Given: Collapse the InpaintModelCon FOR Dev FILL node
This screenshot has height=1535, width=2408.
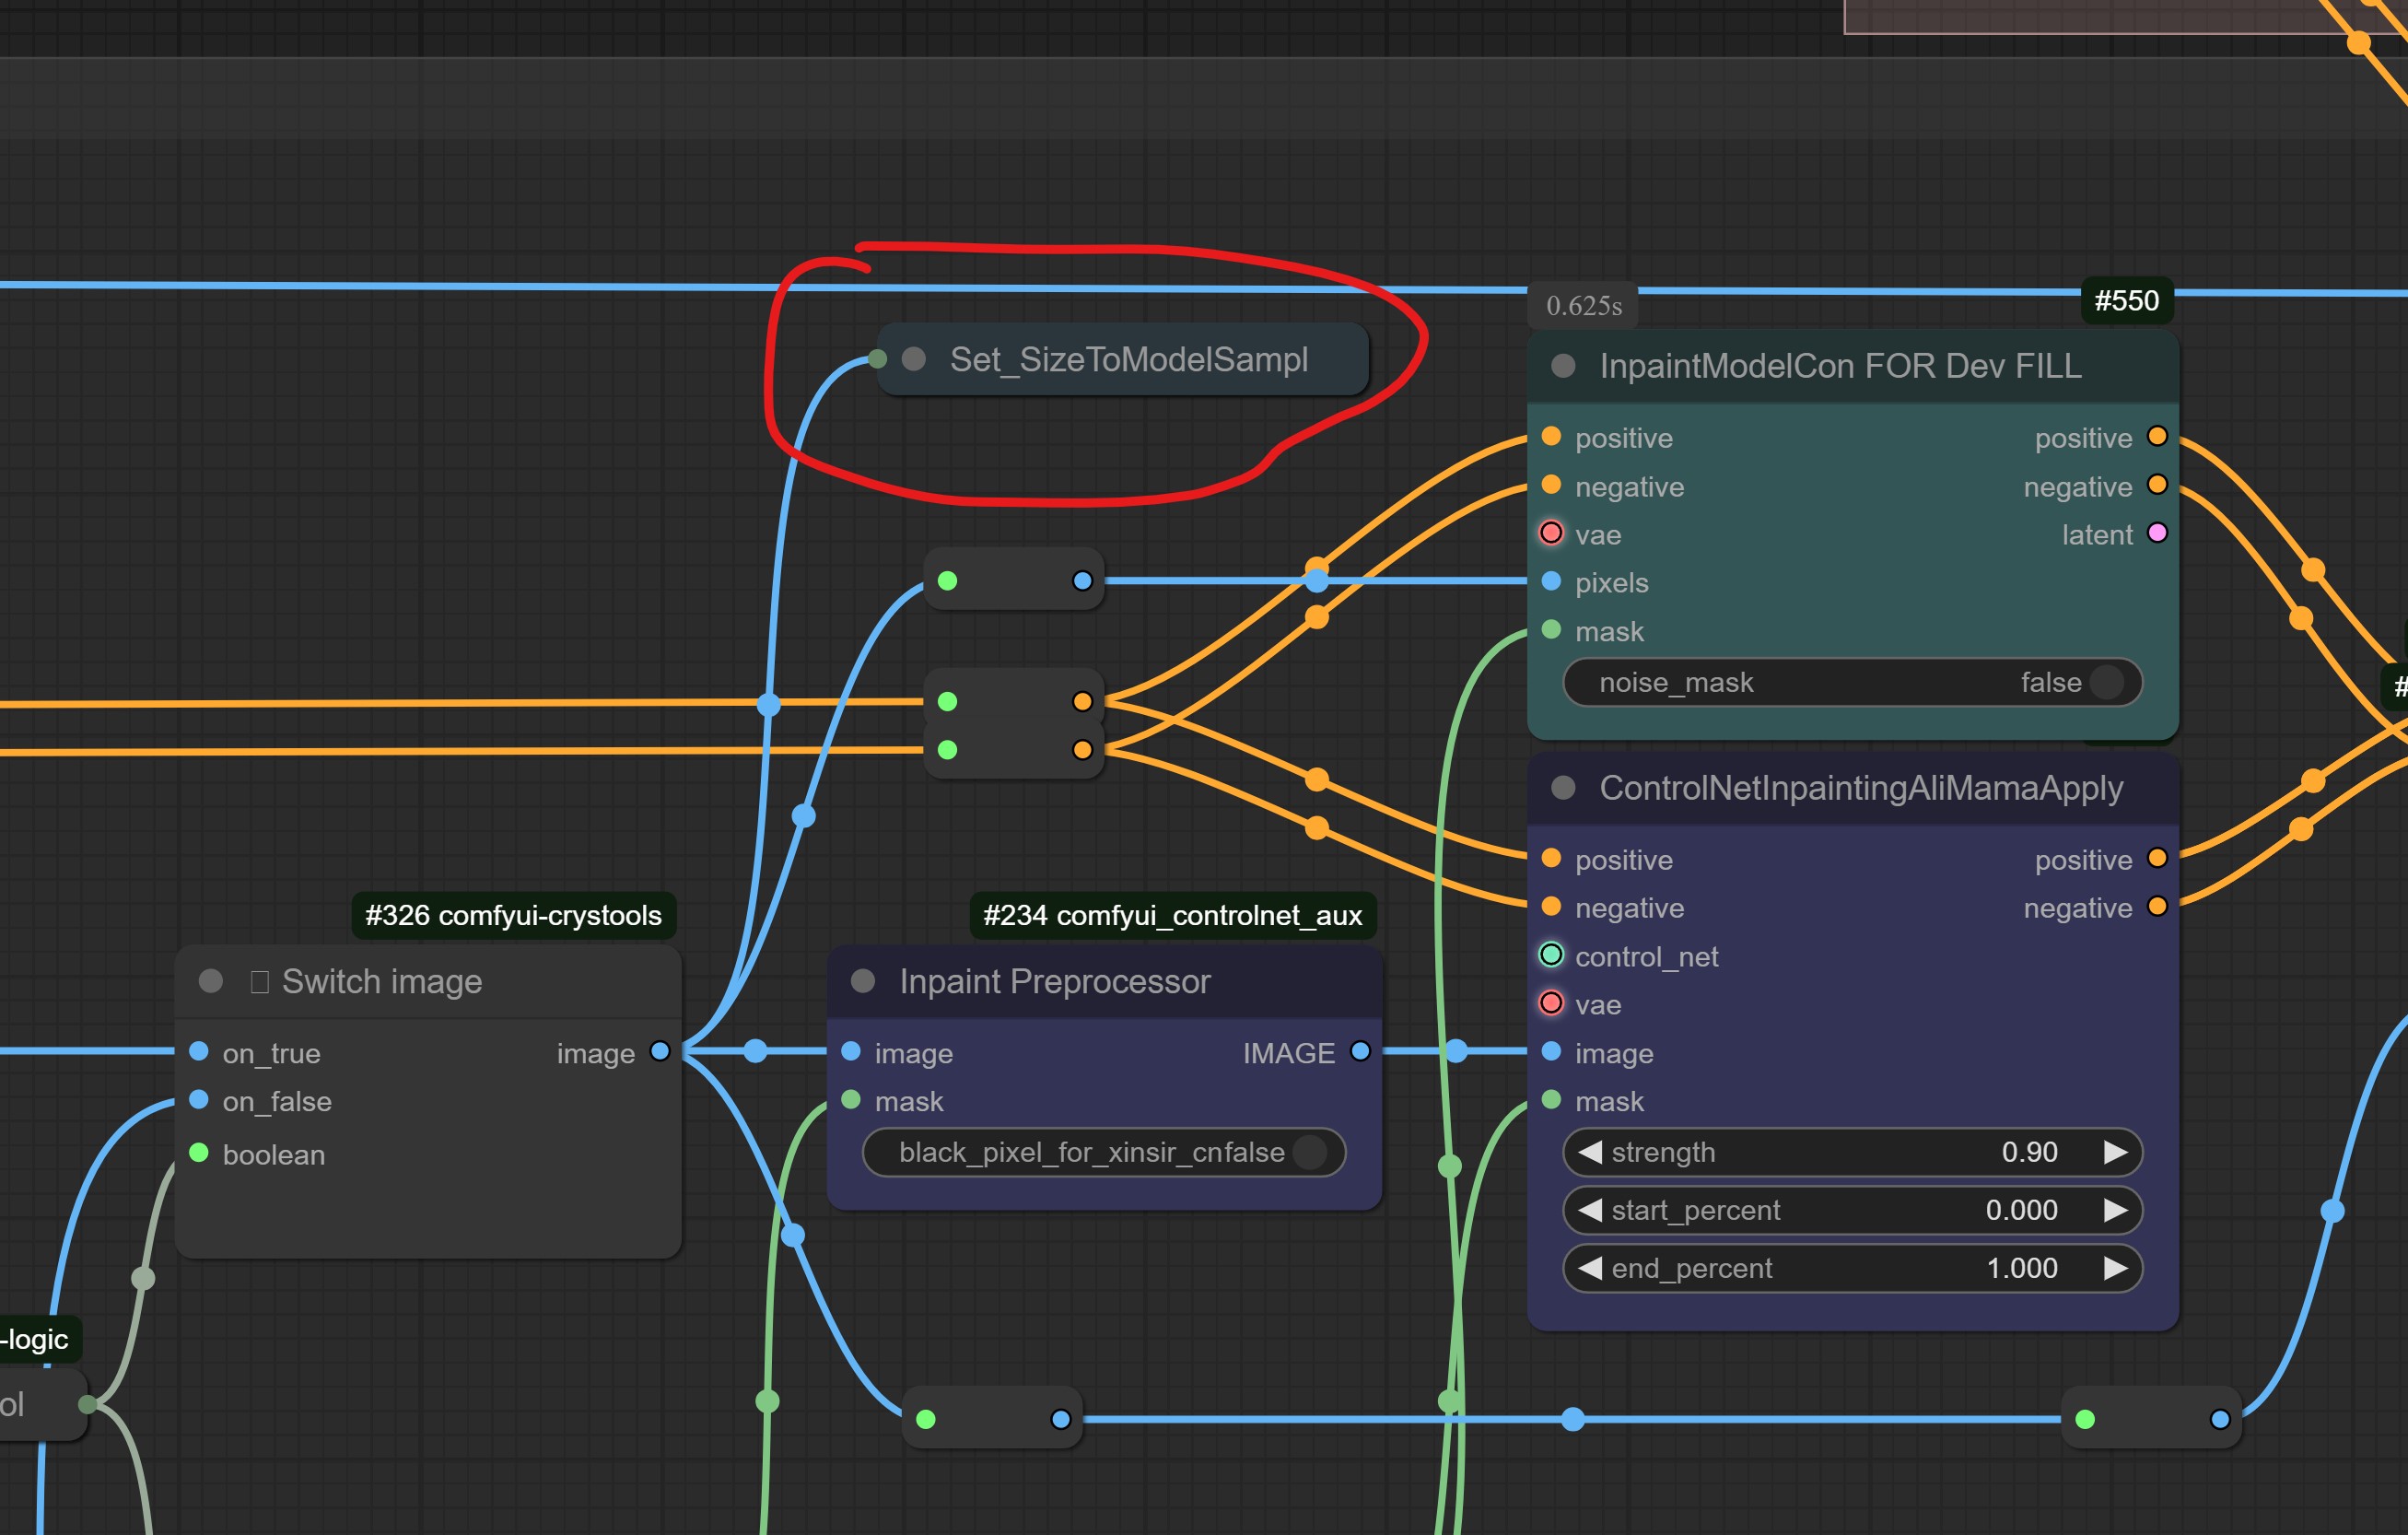Looking at the screenshot, I should point(1563,366).
